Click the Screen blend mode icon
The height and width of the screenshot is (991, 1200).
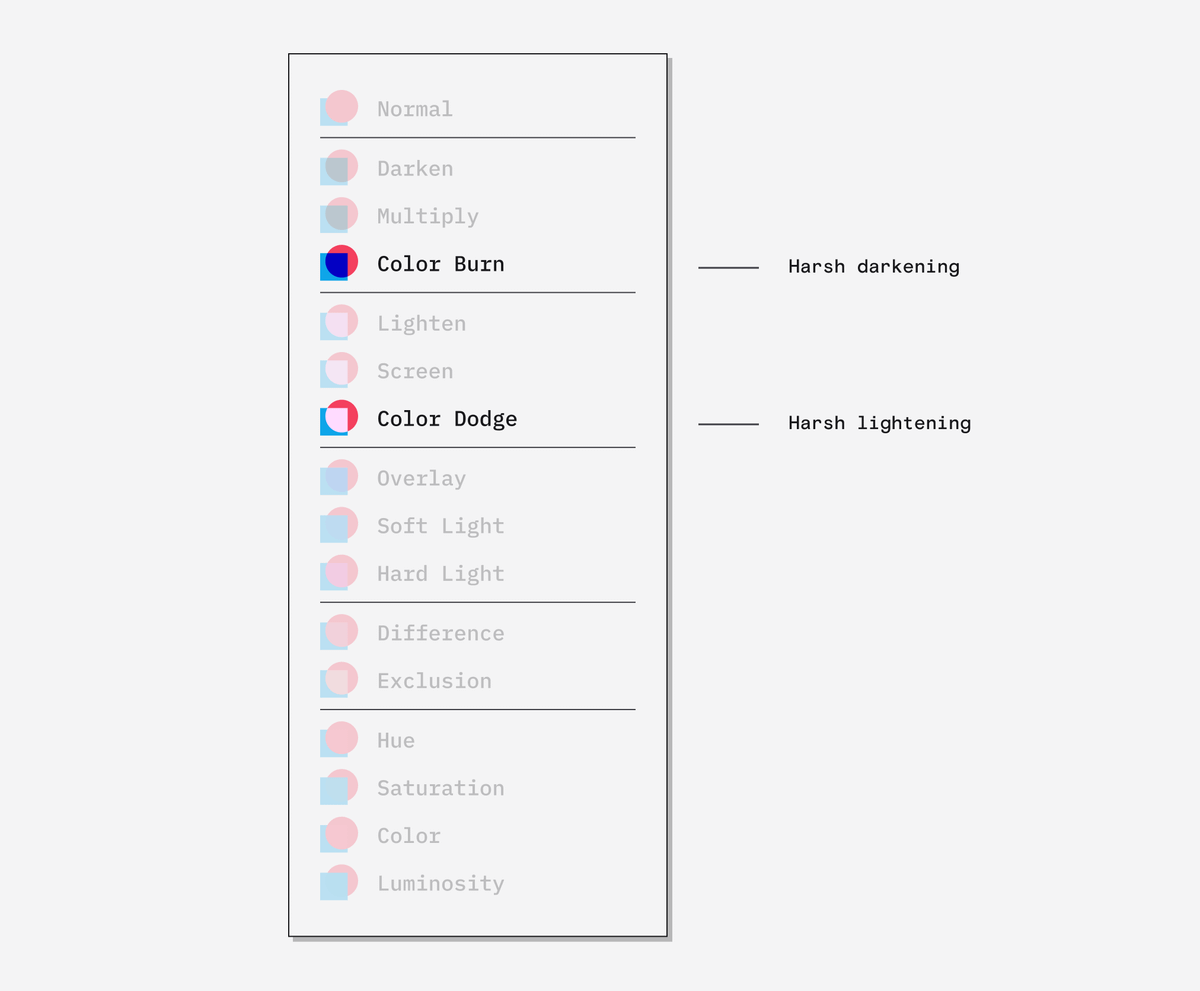click(x=338, y=371)
